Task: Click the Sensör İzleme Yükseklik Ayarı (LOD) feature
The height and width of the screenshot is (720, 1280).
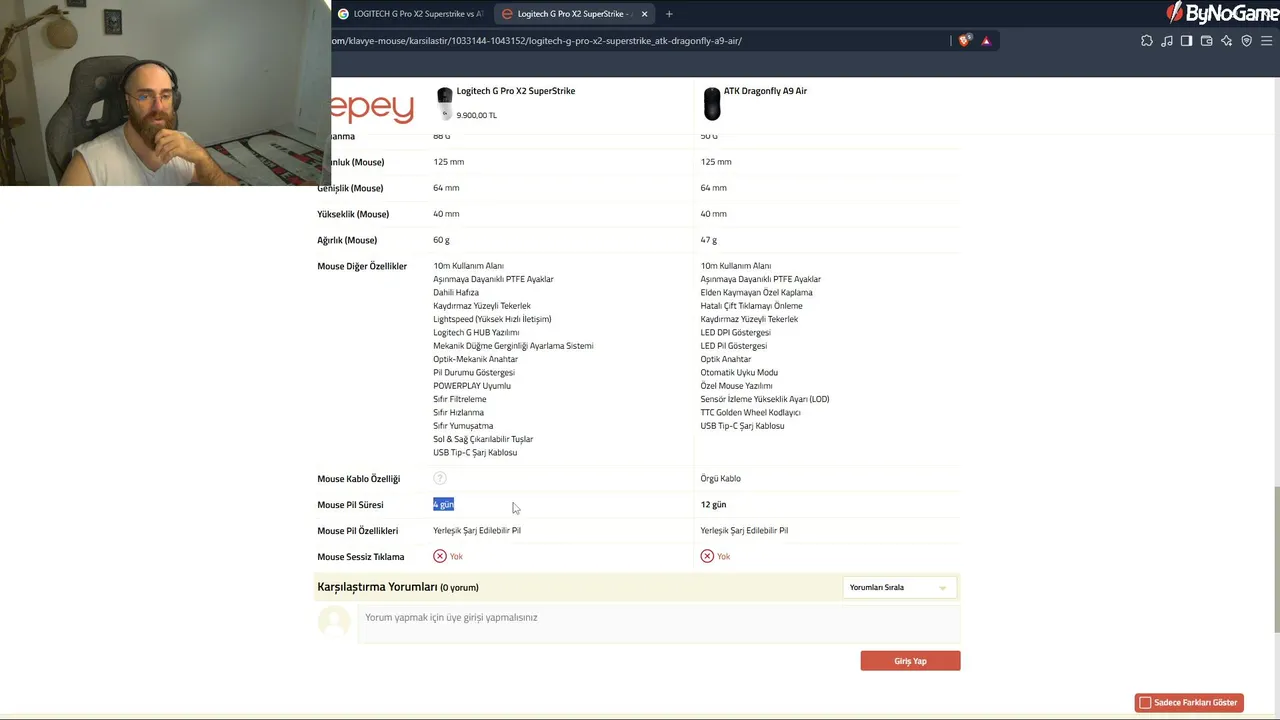Action: [765, 399]
